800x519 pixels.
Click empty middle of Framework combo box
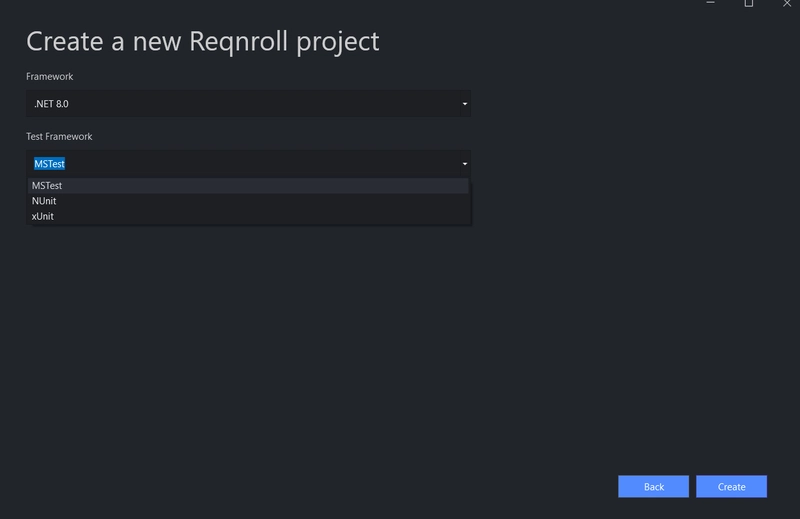coord(250,103)
